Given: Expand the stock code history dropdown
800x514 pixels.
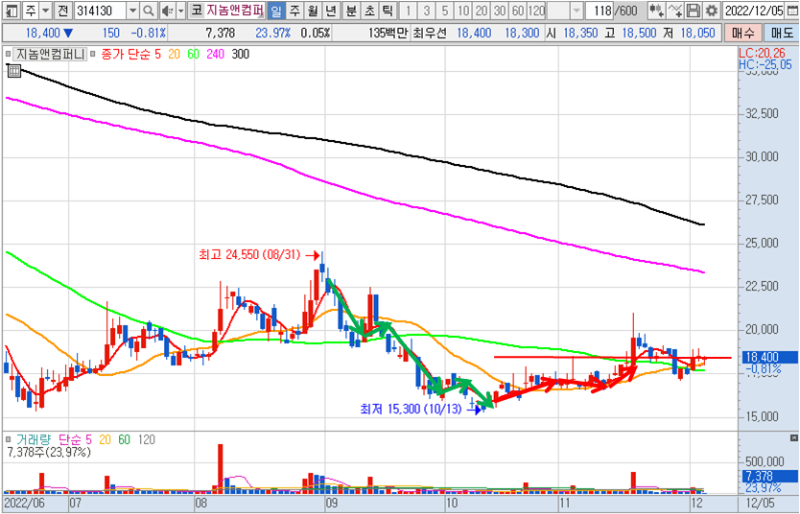Looking at the screenshot, I should coord(133,10).
